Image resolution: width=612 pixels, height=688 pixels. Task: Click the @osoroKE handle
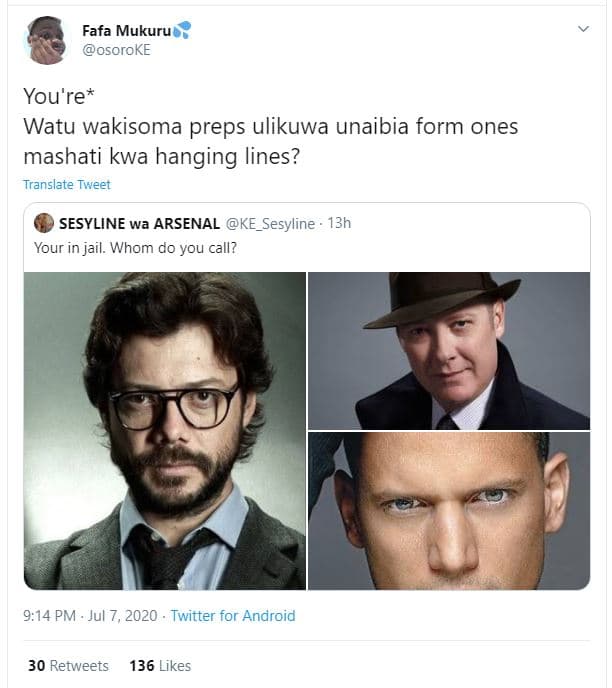pyautogui.click(x=116, y=50)
